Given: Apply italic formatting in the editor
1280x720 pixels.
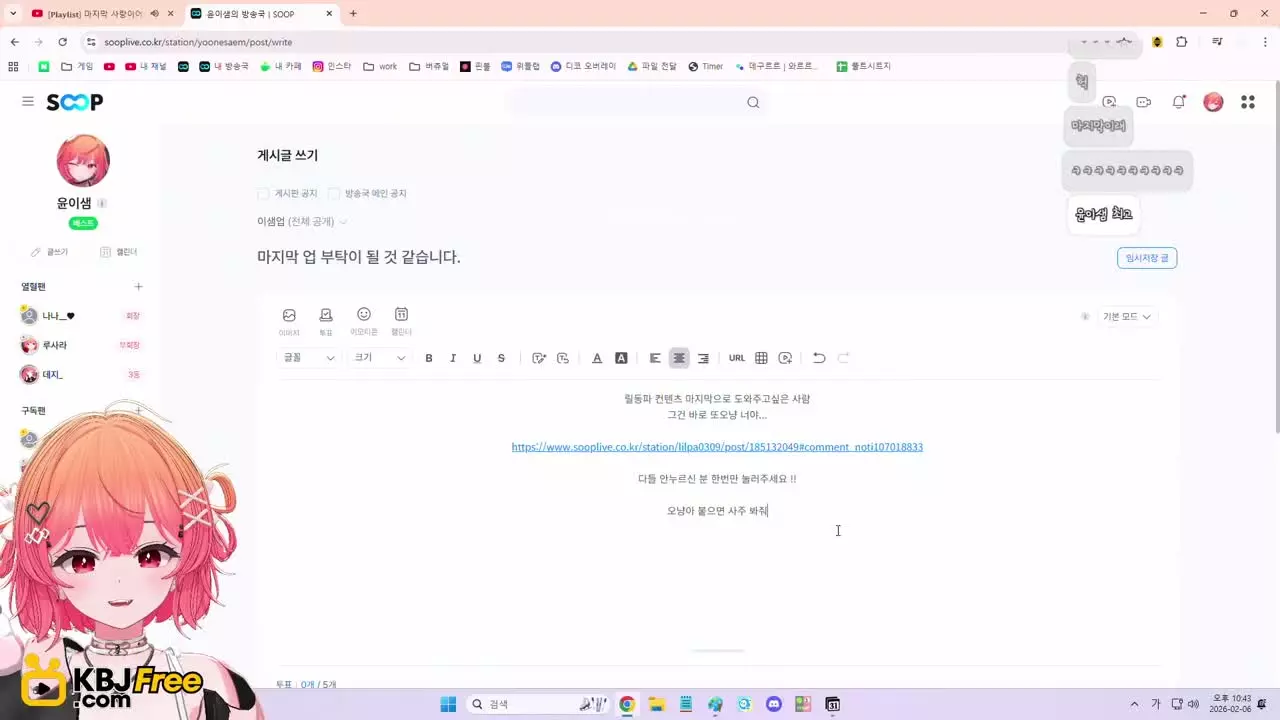Looking at the screenshot, I should [x=453, y=358].
